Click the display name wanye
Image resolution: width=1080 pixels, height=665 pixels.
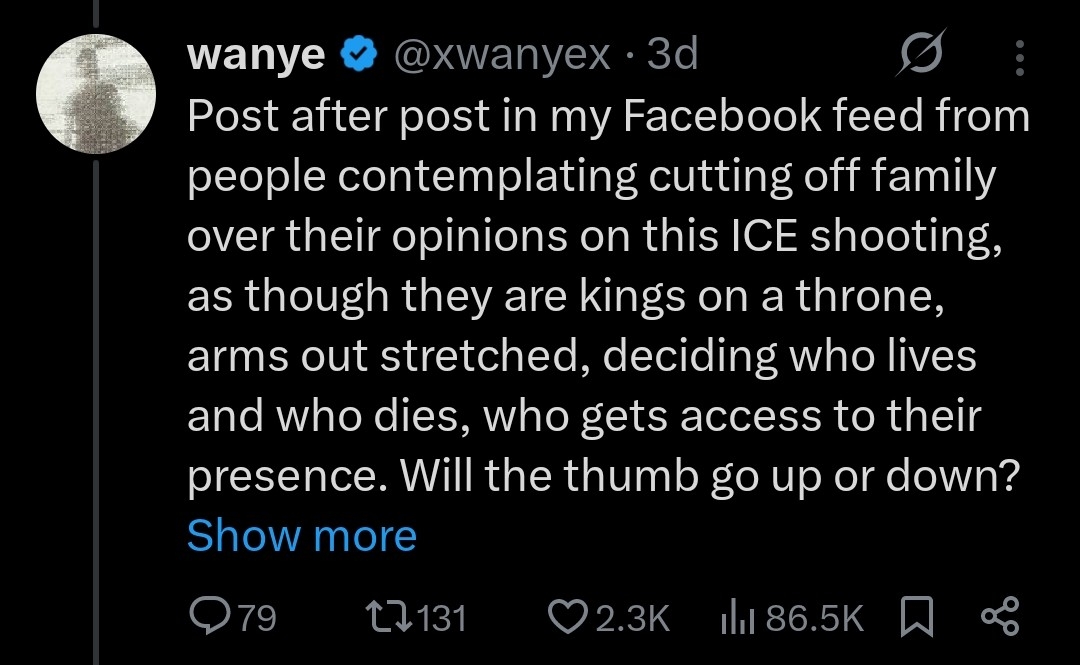coord(255,56)
